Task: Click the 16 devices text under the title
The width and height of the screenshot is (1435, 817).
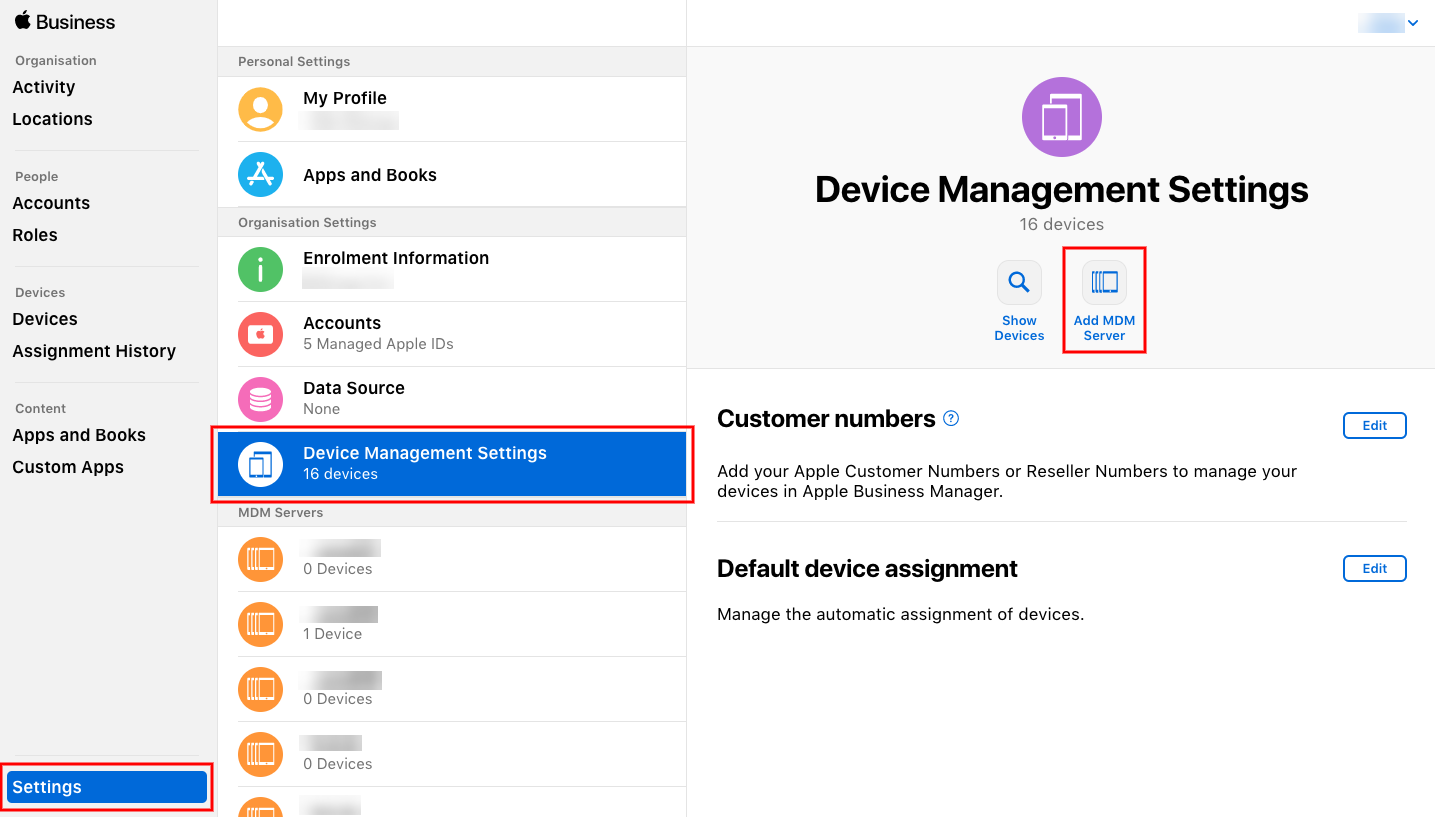Action: [x=1062, y=224]
